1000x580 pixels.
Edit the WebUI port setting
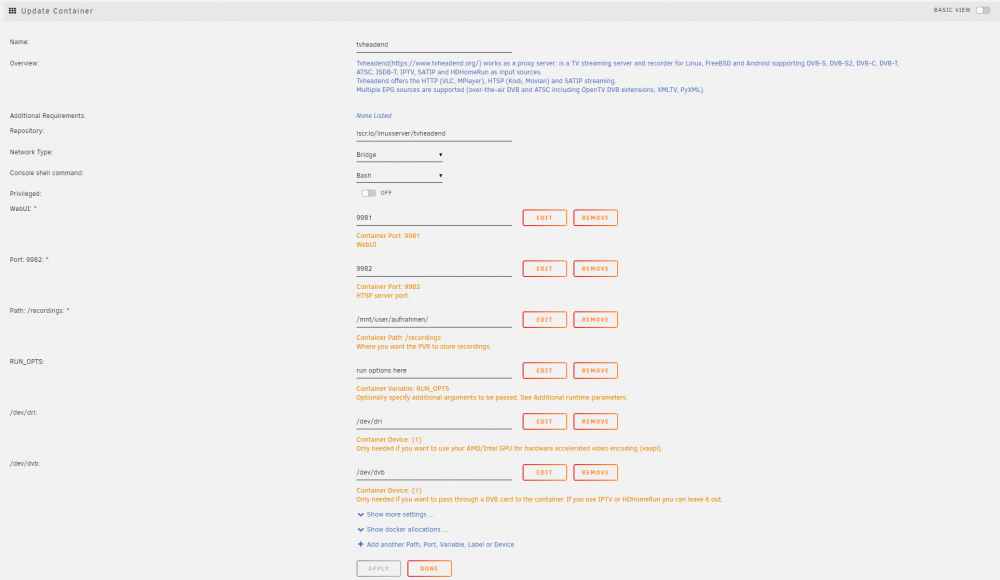545,218
